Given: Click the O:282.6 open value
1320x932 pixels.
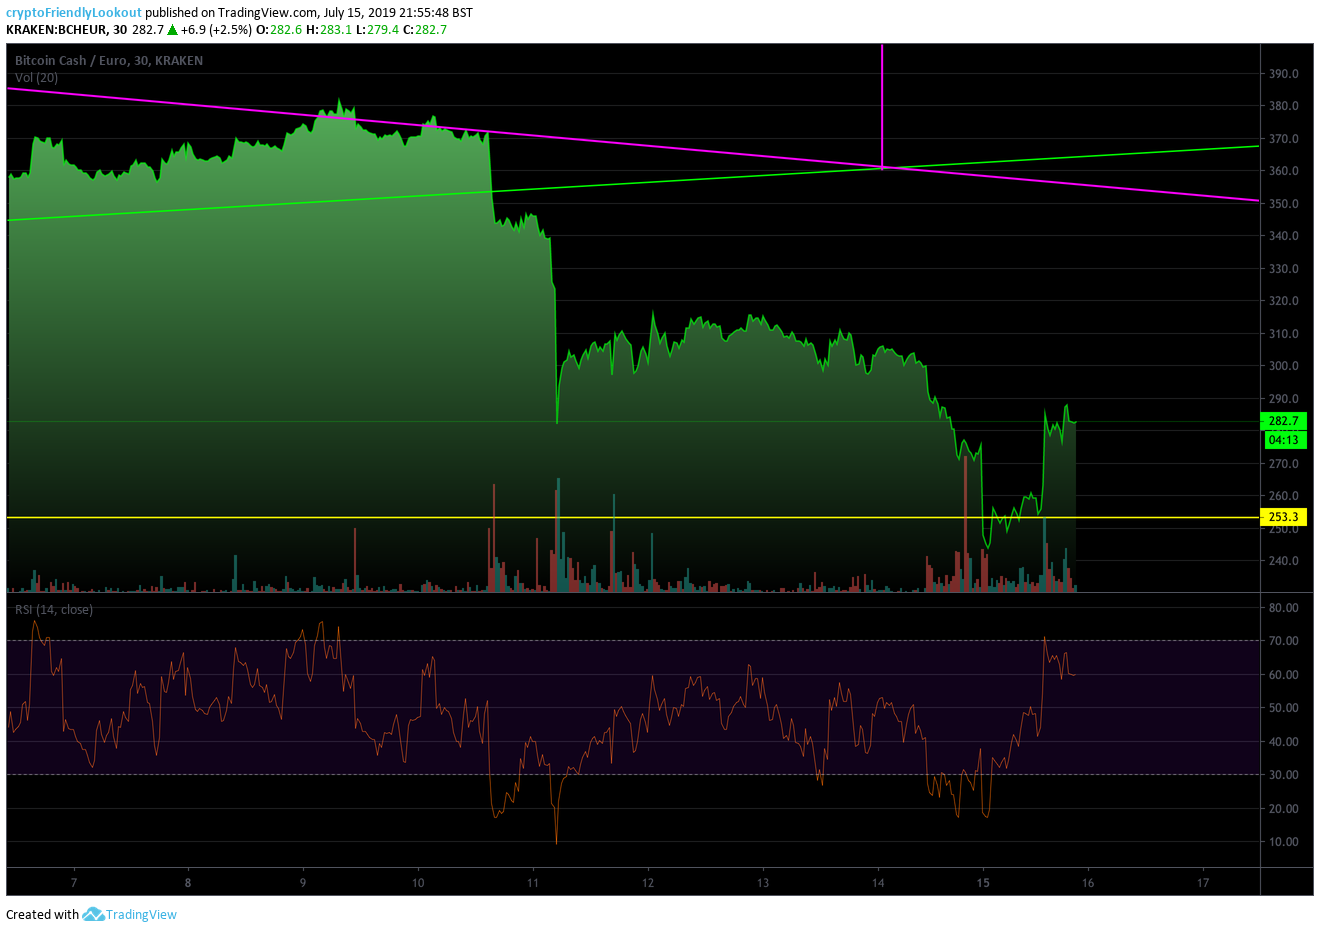Looking at the screenshot, I should point(278,30).
